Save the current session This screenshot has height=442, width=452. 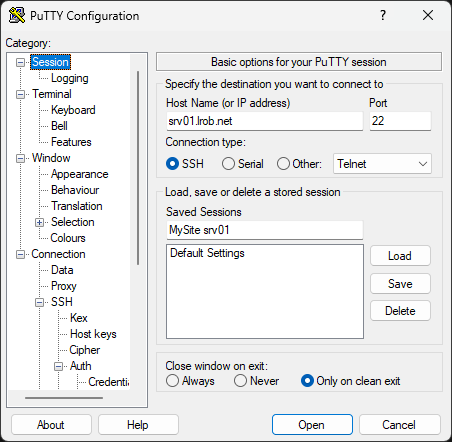pyautogui.click(x=400, y=284)
